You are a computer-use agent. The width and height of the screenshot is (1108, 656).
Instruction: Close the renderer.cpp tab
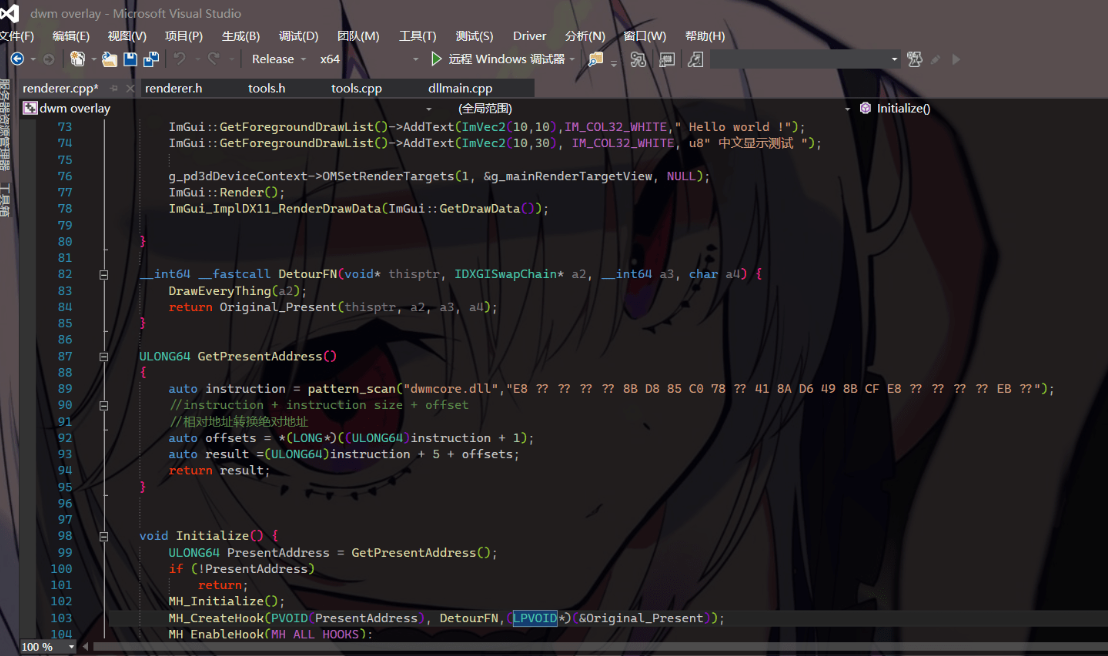pos(130,88)
